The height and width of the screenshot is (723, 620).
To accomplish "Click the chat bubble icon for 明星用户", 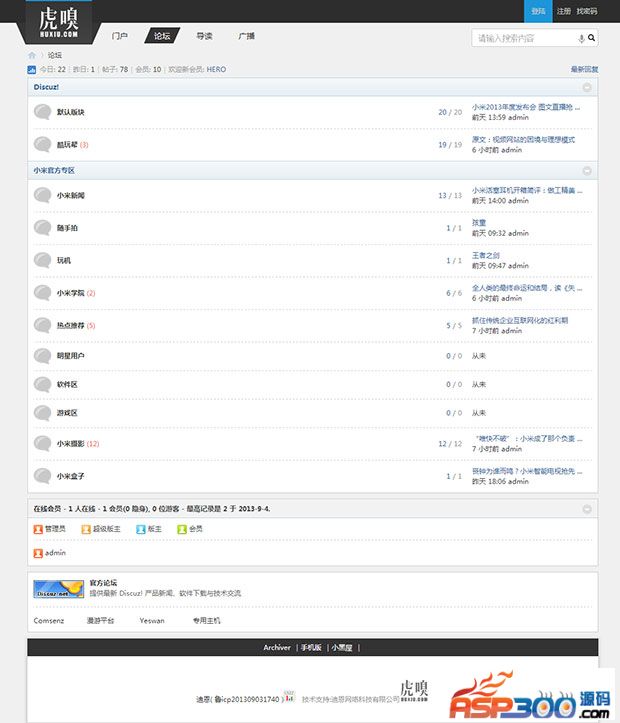I will [42, 356].
